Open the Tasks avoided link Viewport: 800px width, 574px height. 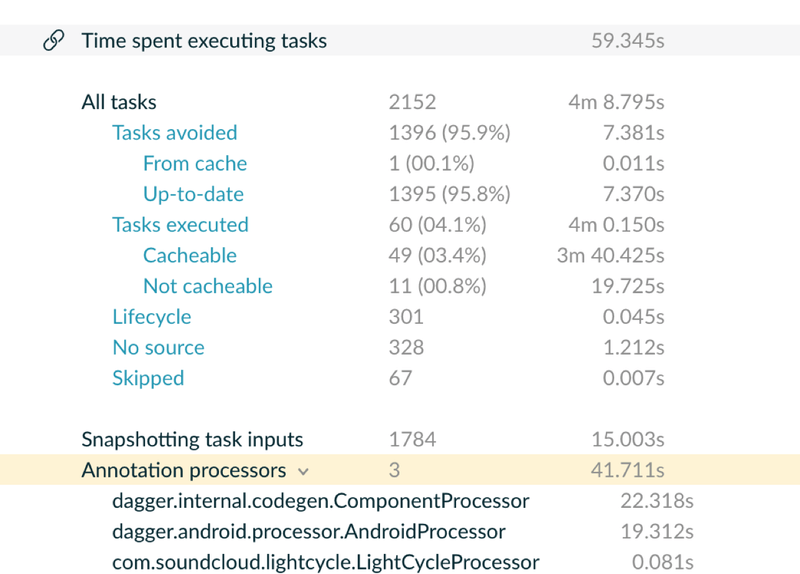(x=174, y=133)
